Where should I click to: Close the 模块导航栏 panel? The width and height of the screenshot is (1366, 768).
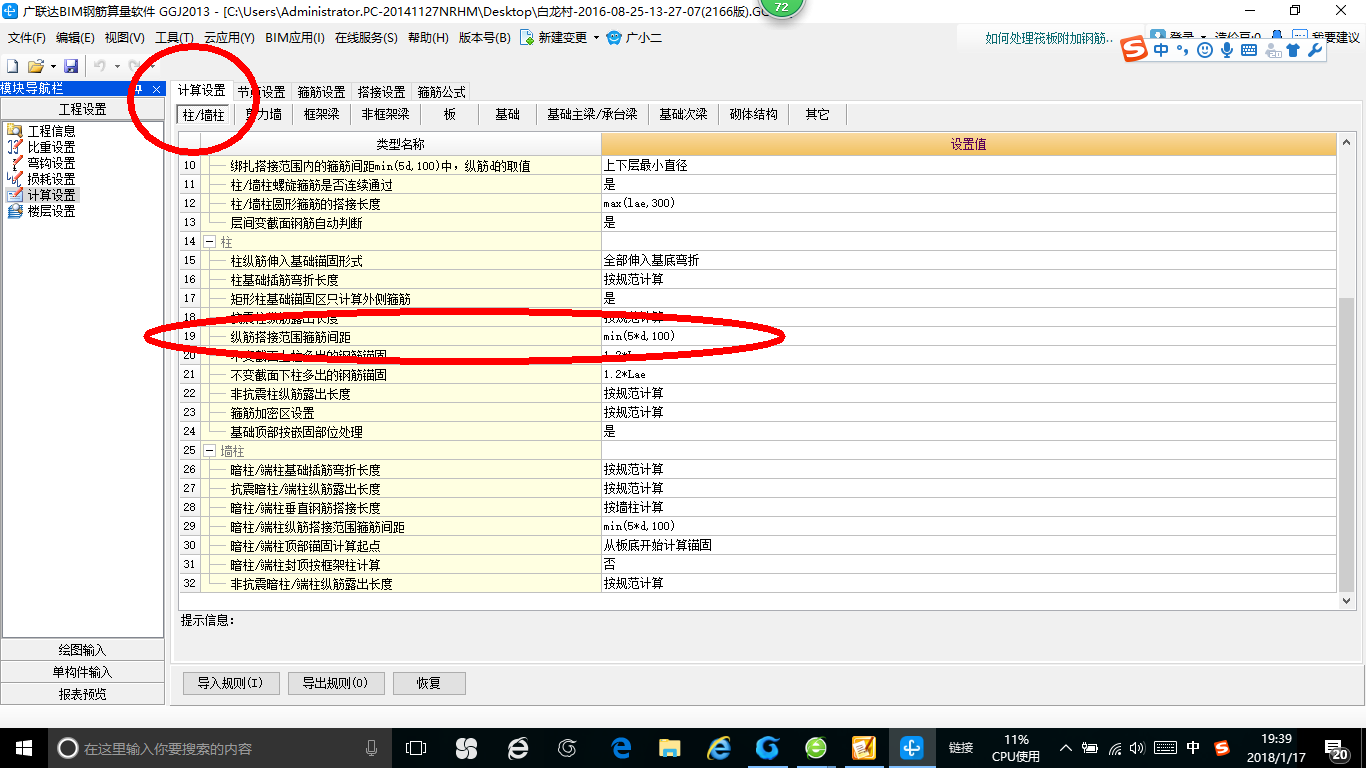tap(156, 89)
